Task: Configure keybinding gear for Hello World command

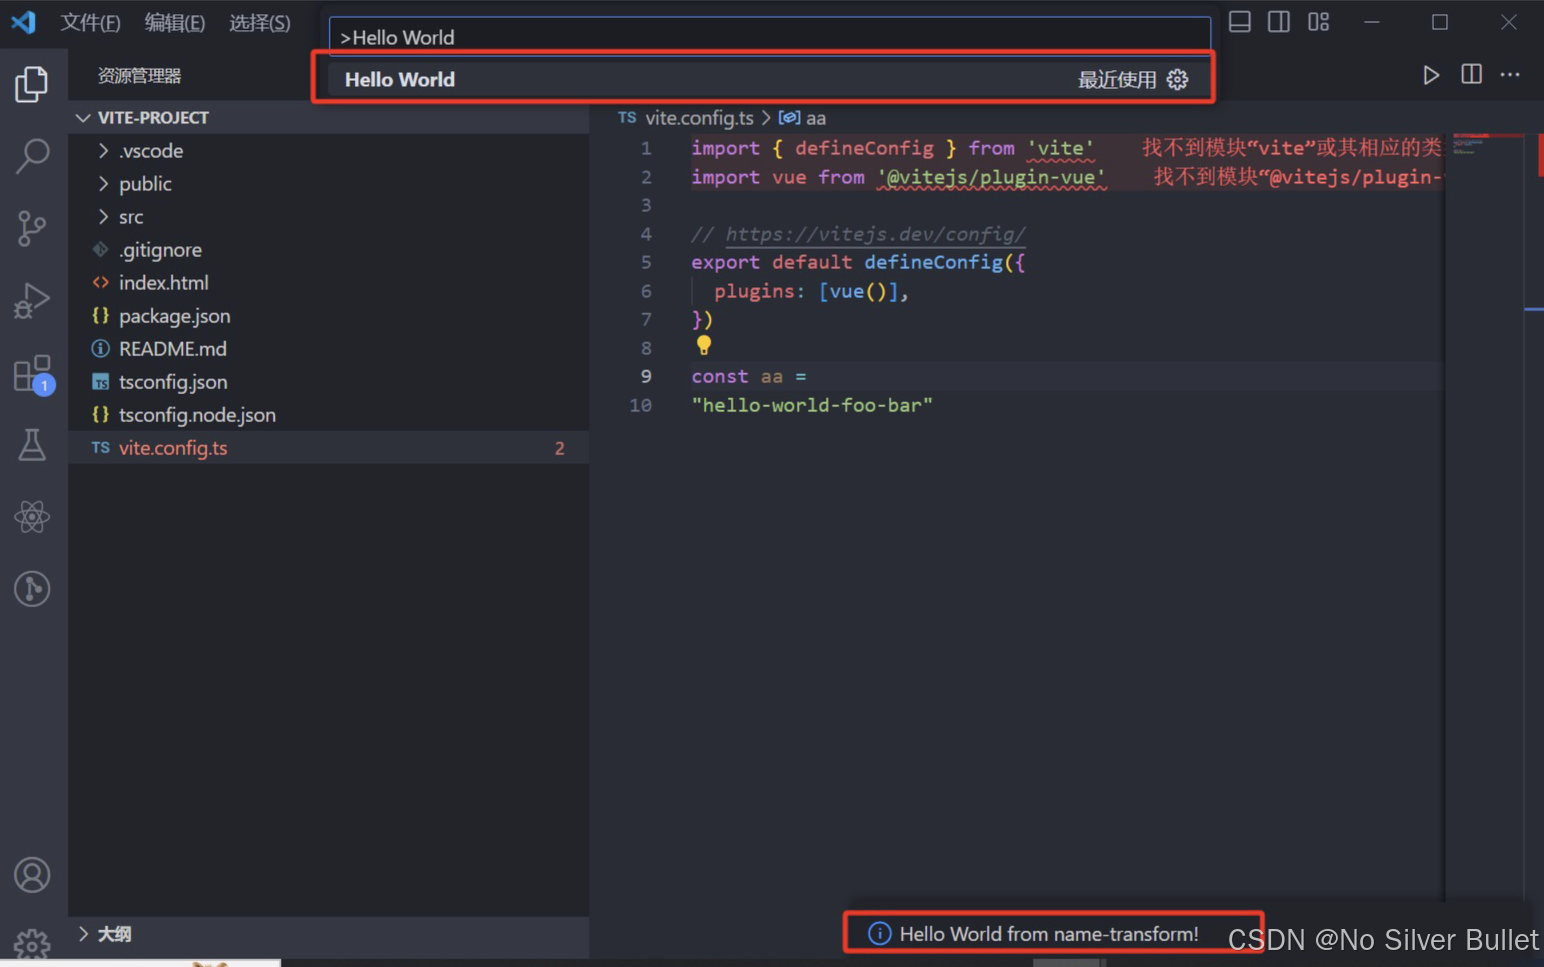Action: click(1178, 80)
